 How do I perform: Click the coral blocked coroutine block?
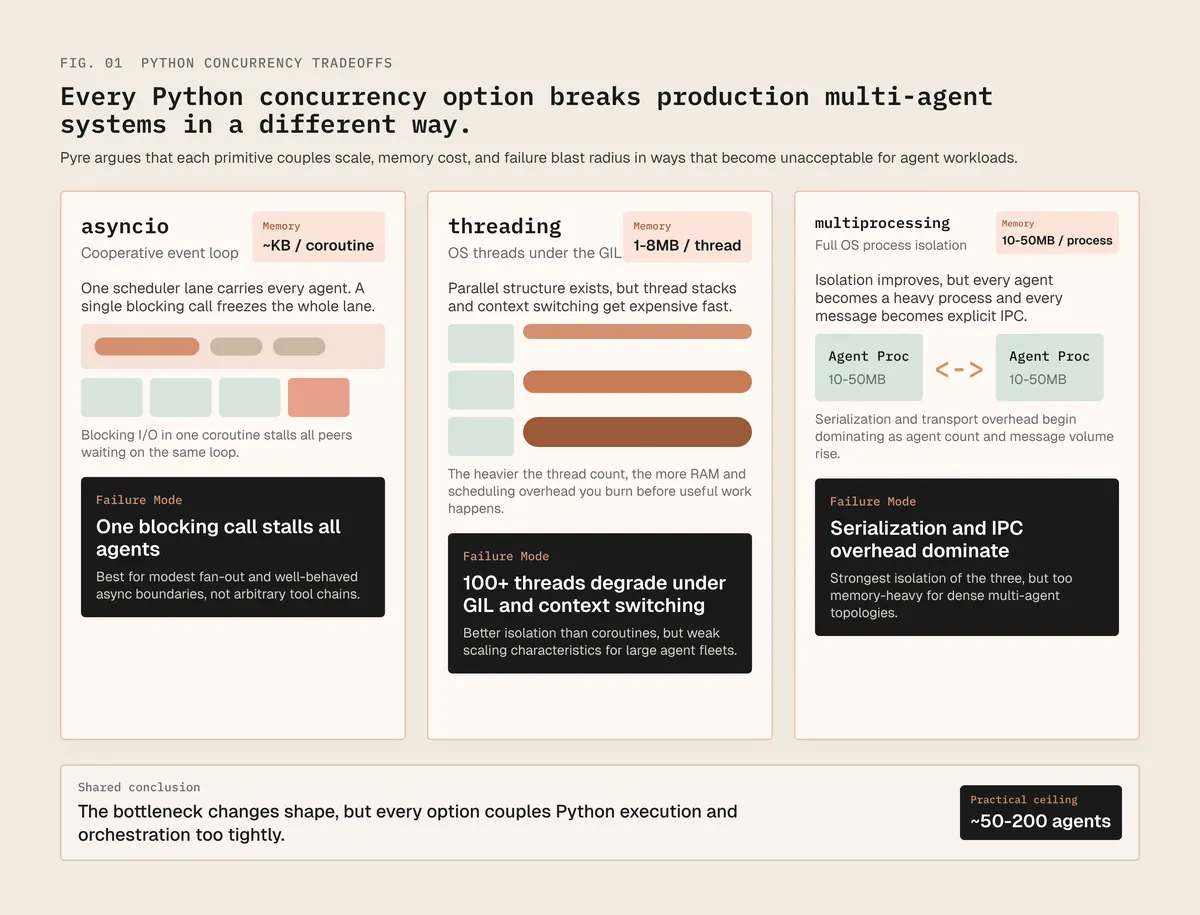click(x=317, y=397)
